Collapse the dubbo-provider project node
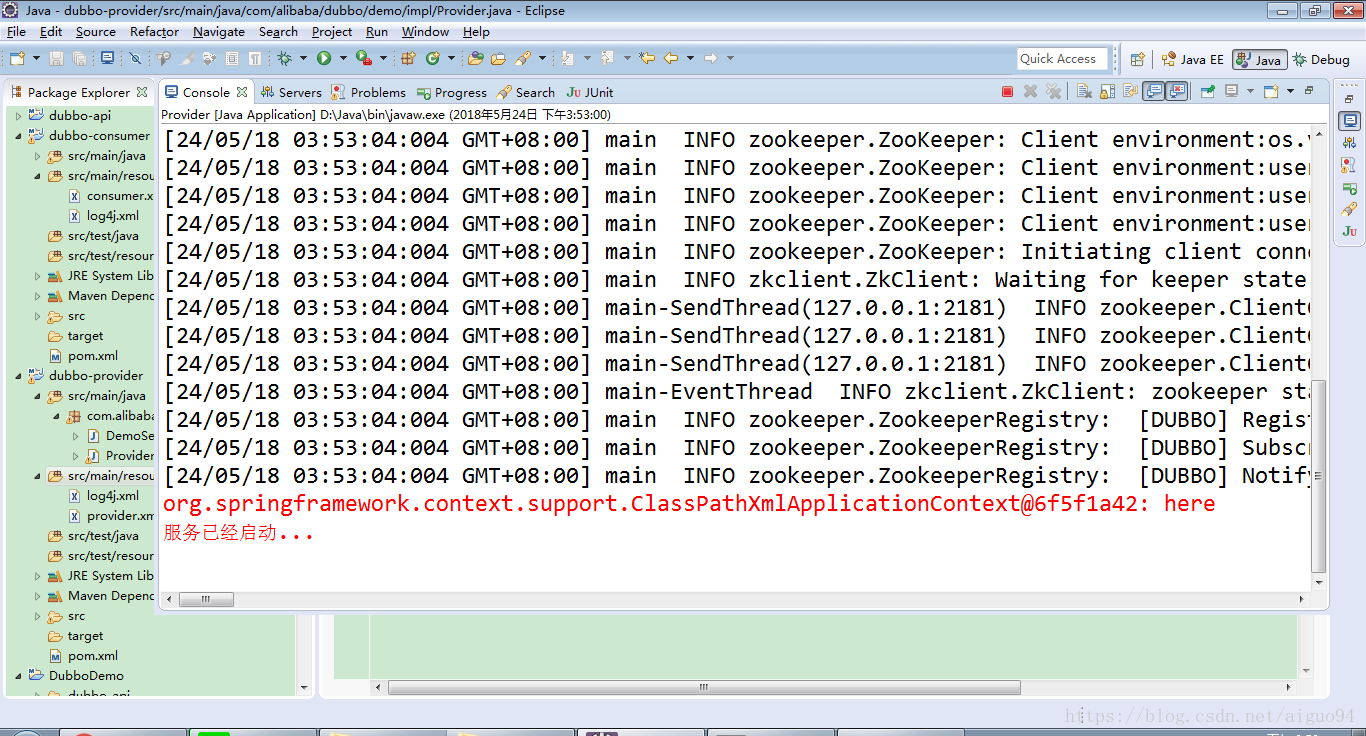 18,376
